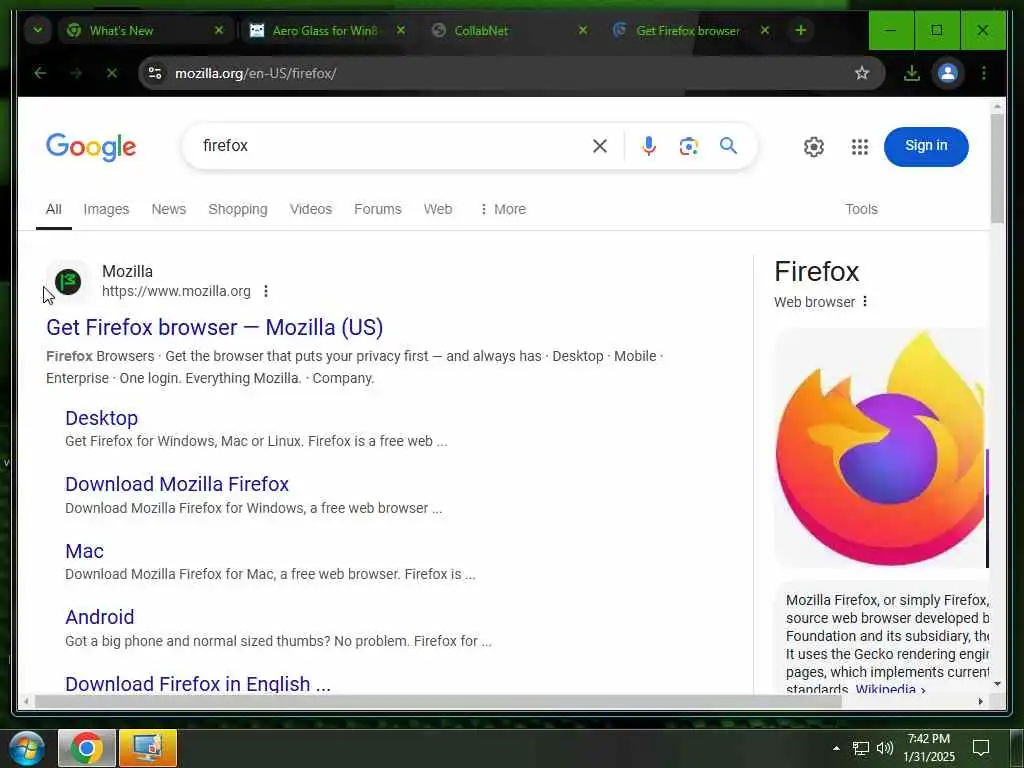Open the search Tools option
This screenshot has height=768, width=1024.
tap(861, 209)
